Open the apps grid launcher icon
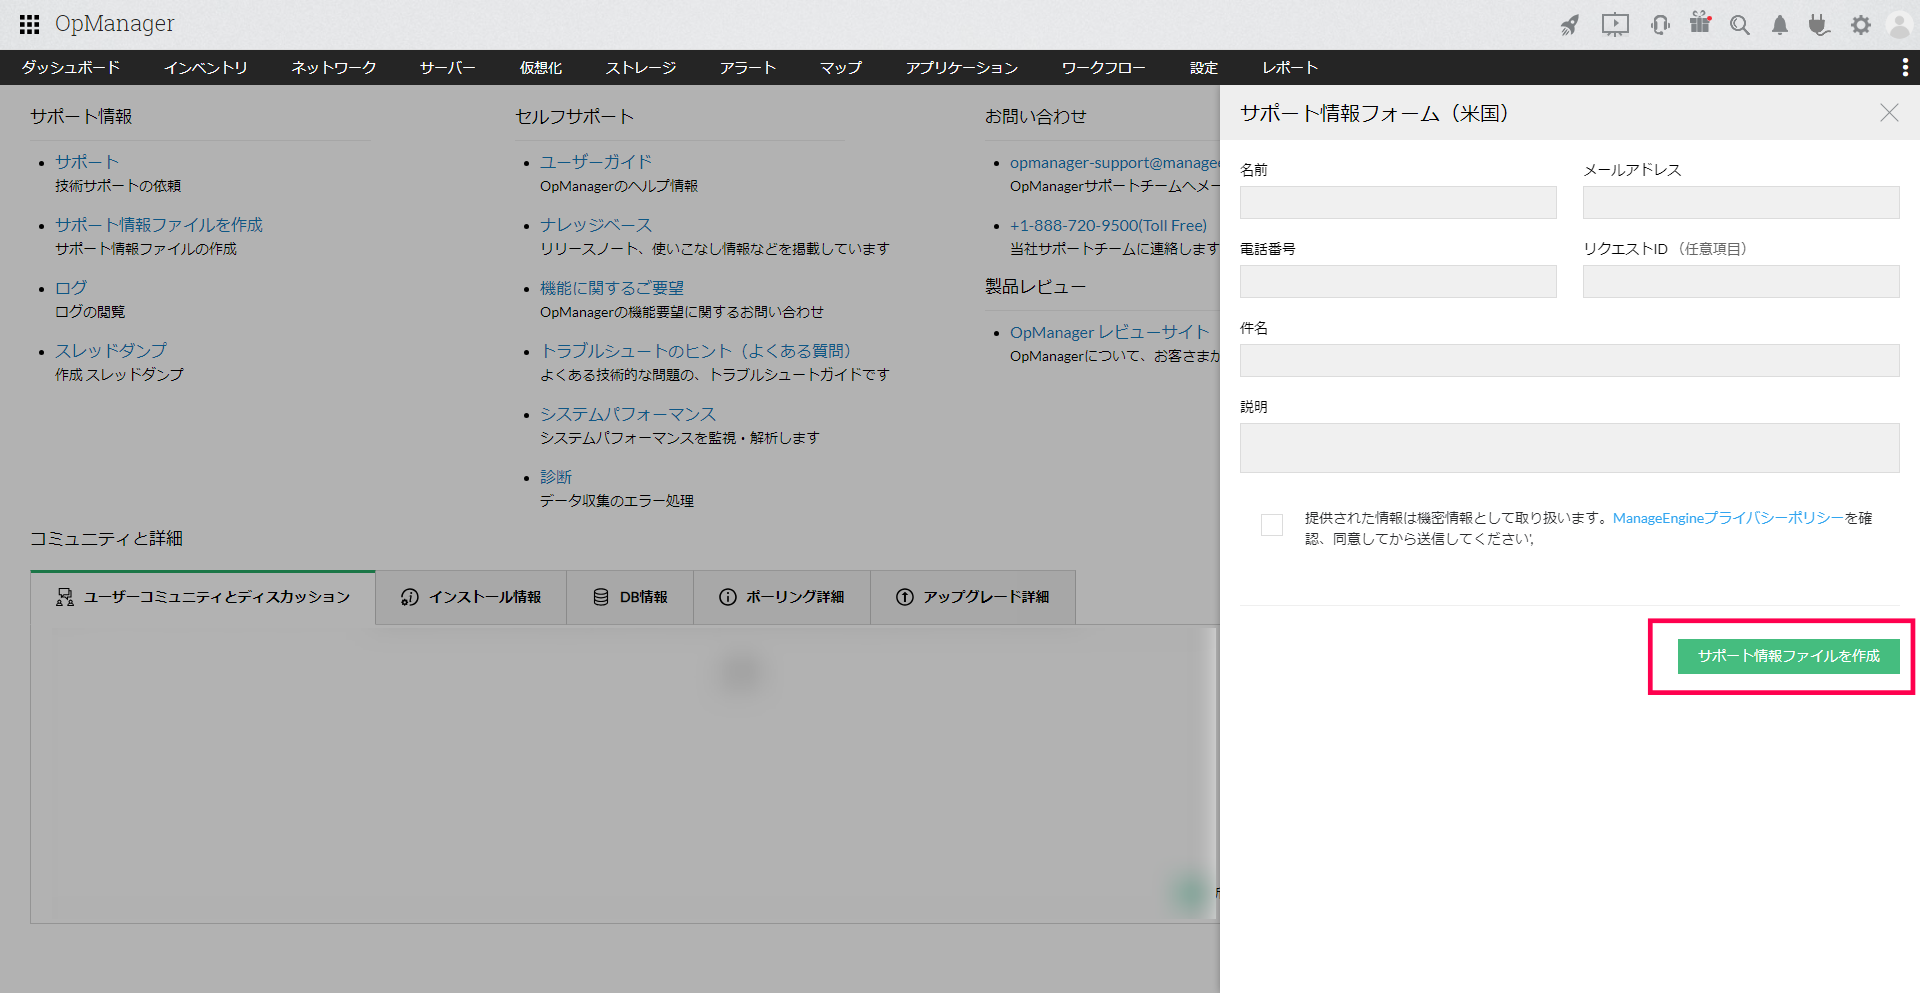Image resolution: width=1920 pixels, height=993 pixels. [29, 24]
